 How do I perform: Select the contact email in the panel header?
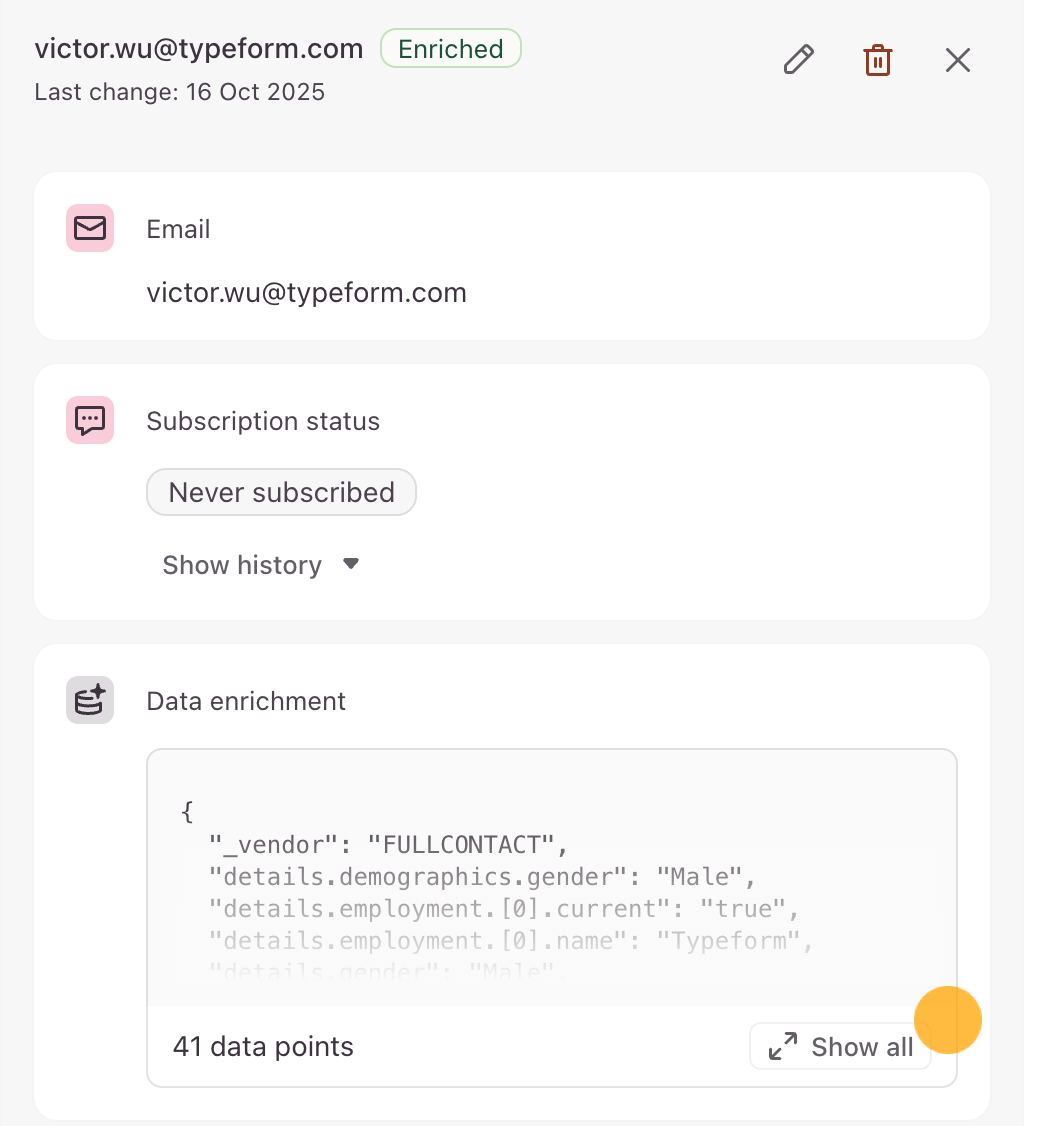point(199,49)
